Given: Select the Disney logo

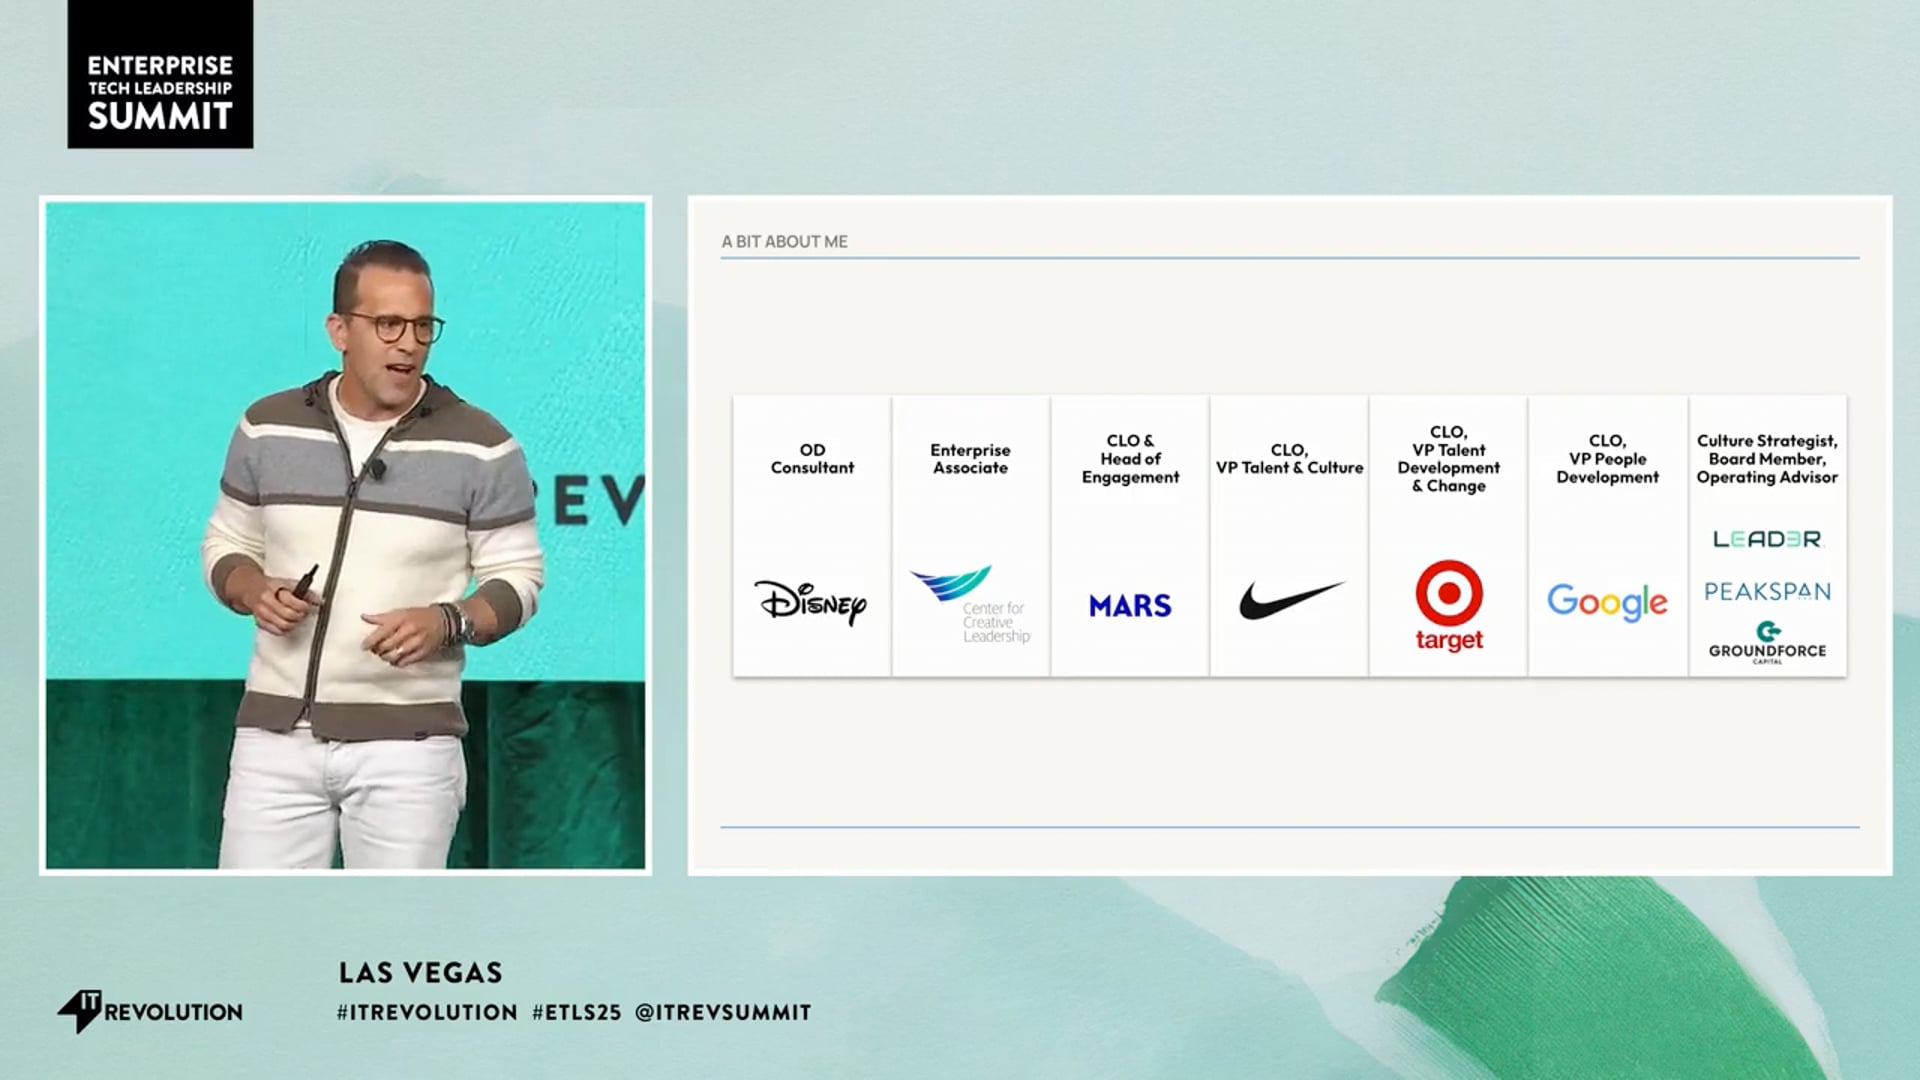Looking at the screenshot, I should [811, 602].
